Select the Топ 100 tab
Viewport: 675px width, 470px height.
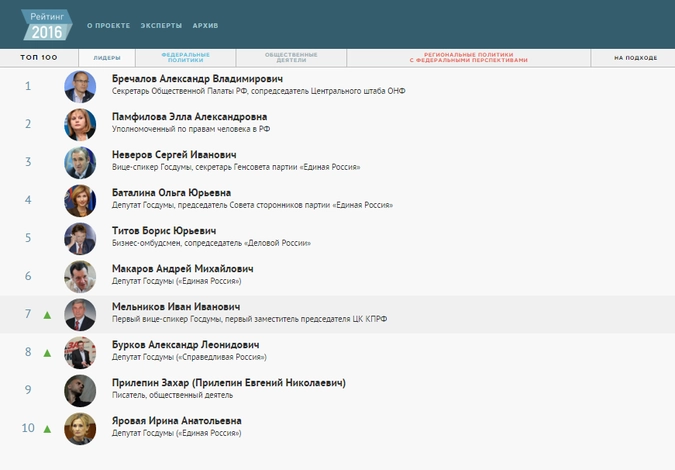(39, 58)
